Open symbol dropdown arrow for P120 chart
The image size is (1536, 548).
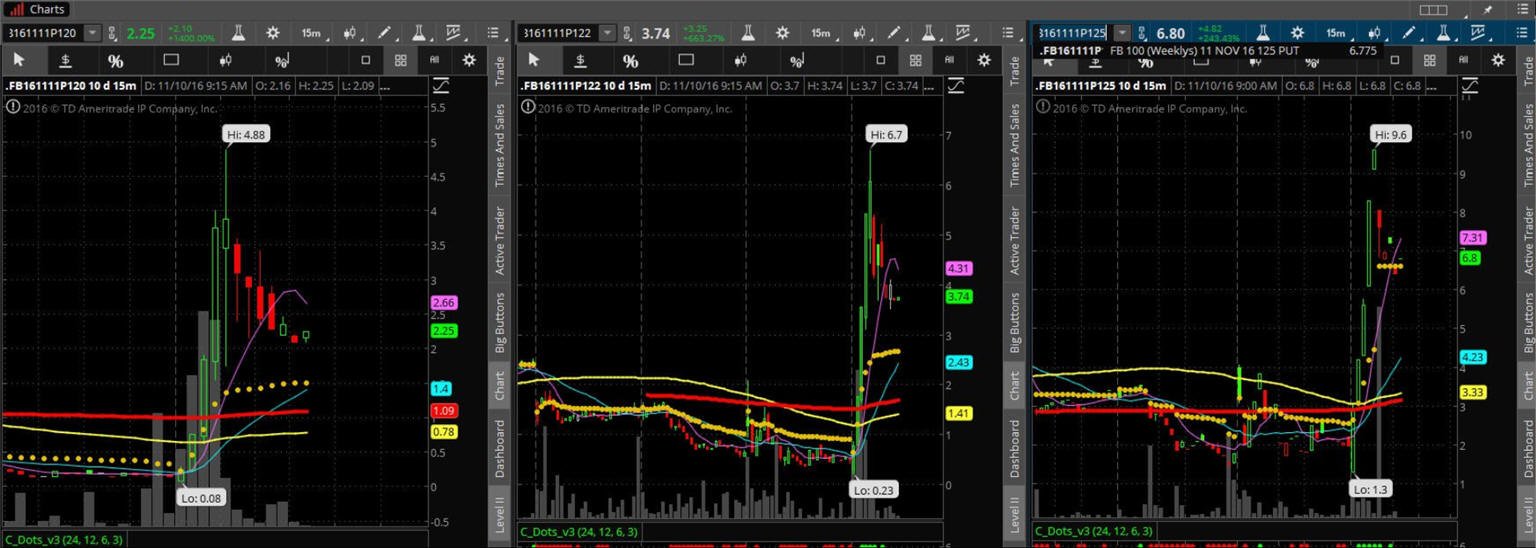pos(92,33)
